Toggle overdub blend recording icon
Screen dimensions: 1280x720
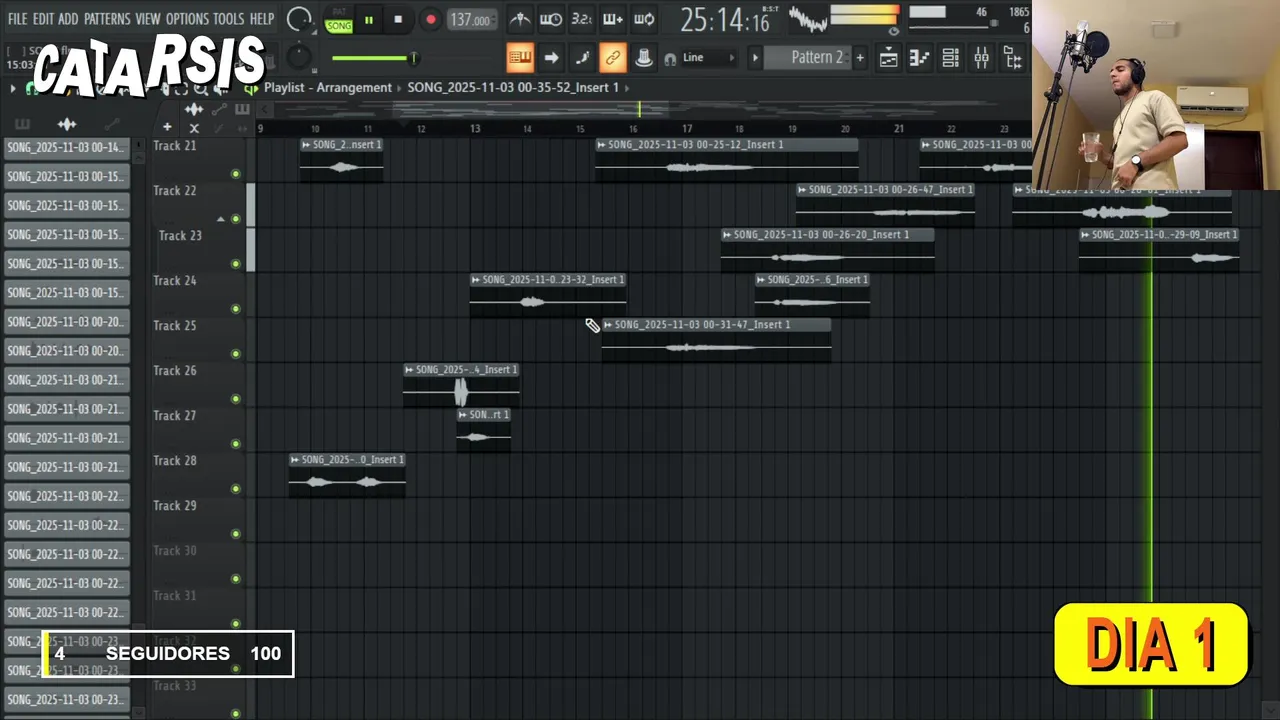(x=613, y=19)
